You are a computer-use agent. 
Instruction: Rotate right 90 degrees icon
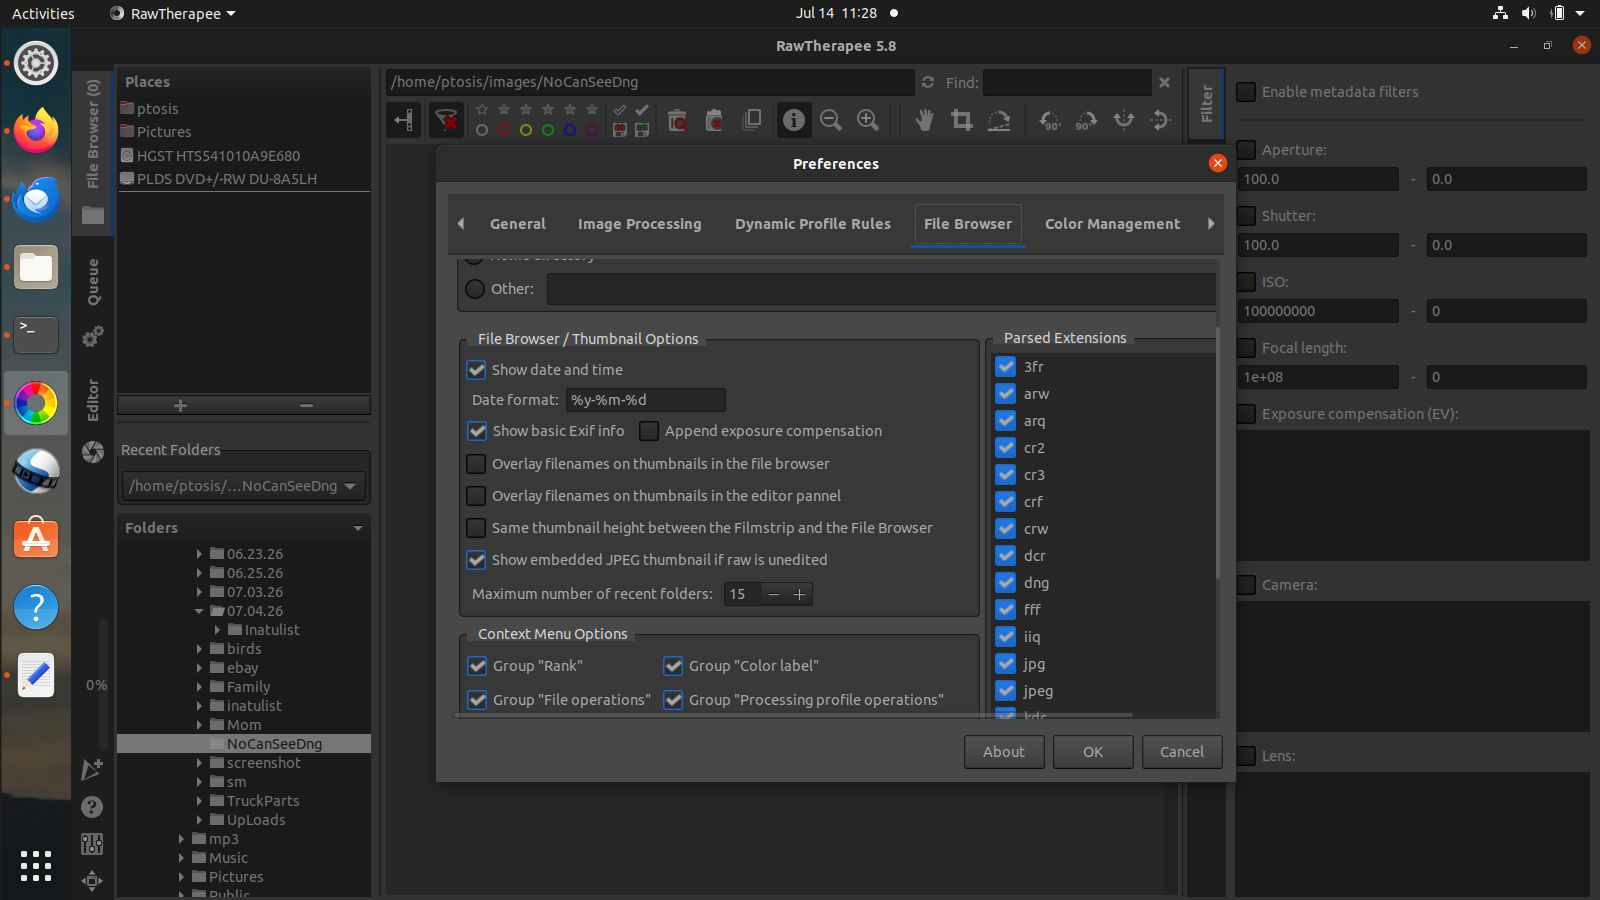[1086, 120]
